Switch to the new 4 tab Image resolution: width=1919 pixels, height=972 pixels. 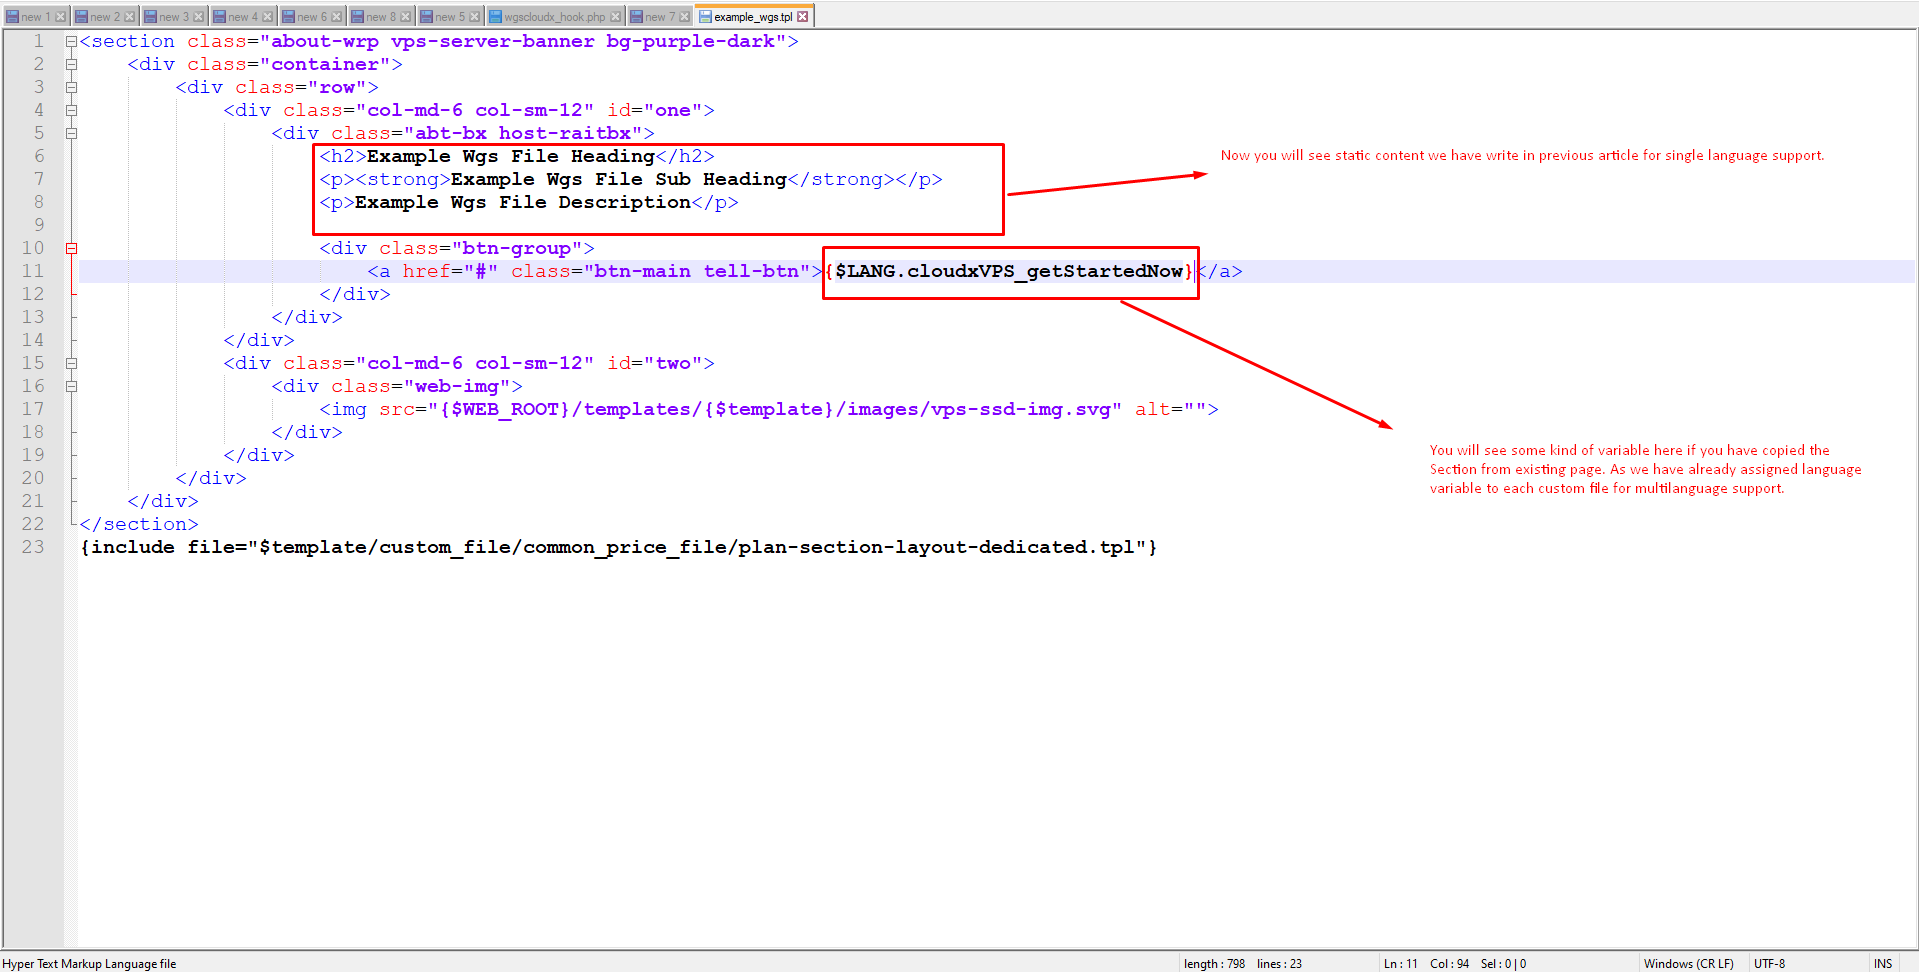tap(242, 17)
